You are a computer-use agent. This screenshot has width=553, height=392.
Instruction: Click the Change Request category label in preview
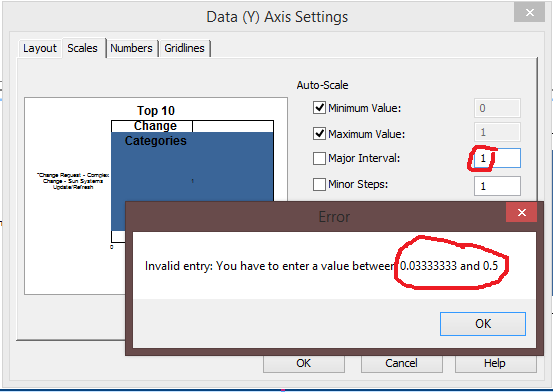tap(73, 181)
